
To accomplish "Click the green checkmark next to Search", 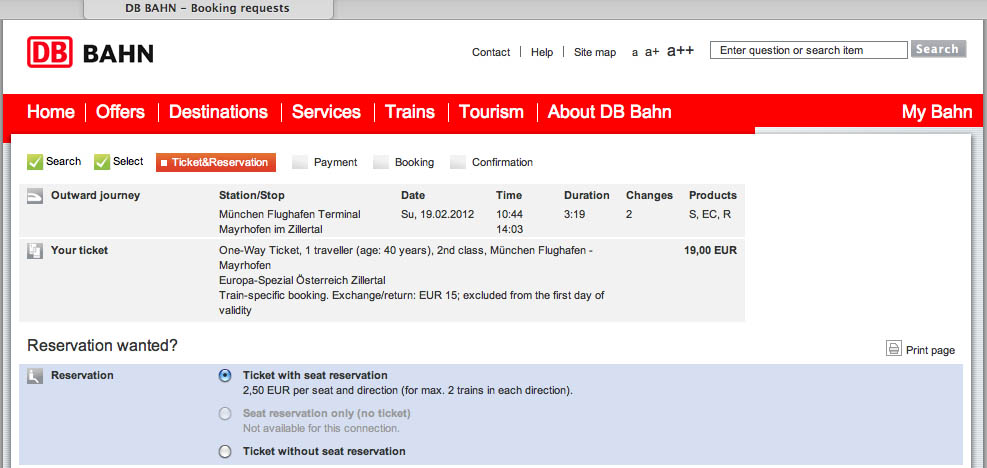I will click(x=35, y=162).
